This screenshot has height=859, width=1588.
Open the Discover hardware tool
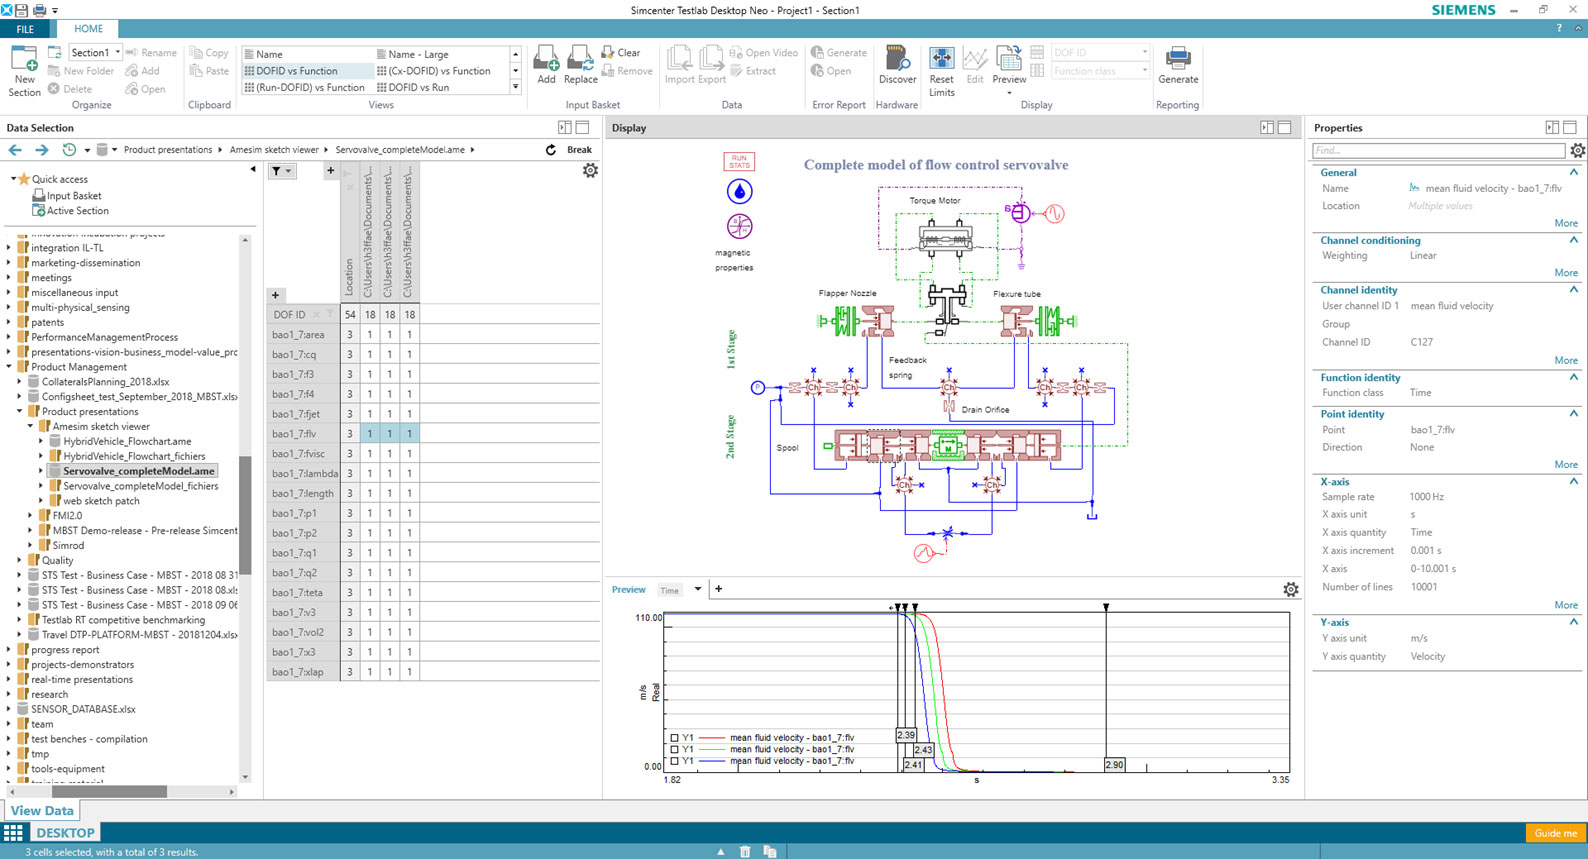click(897, 60)
